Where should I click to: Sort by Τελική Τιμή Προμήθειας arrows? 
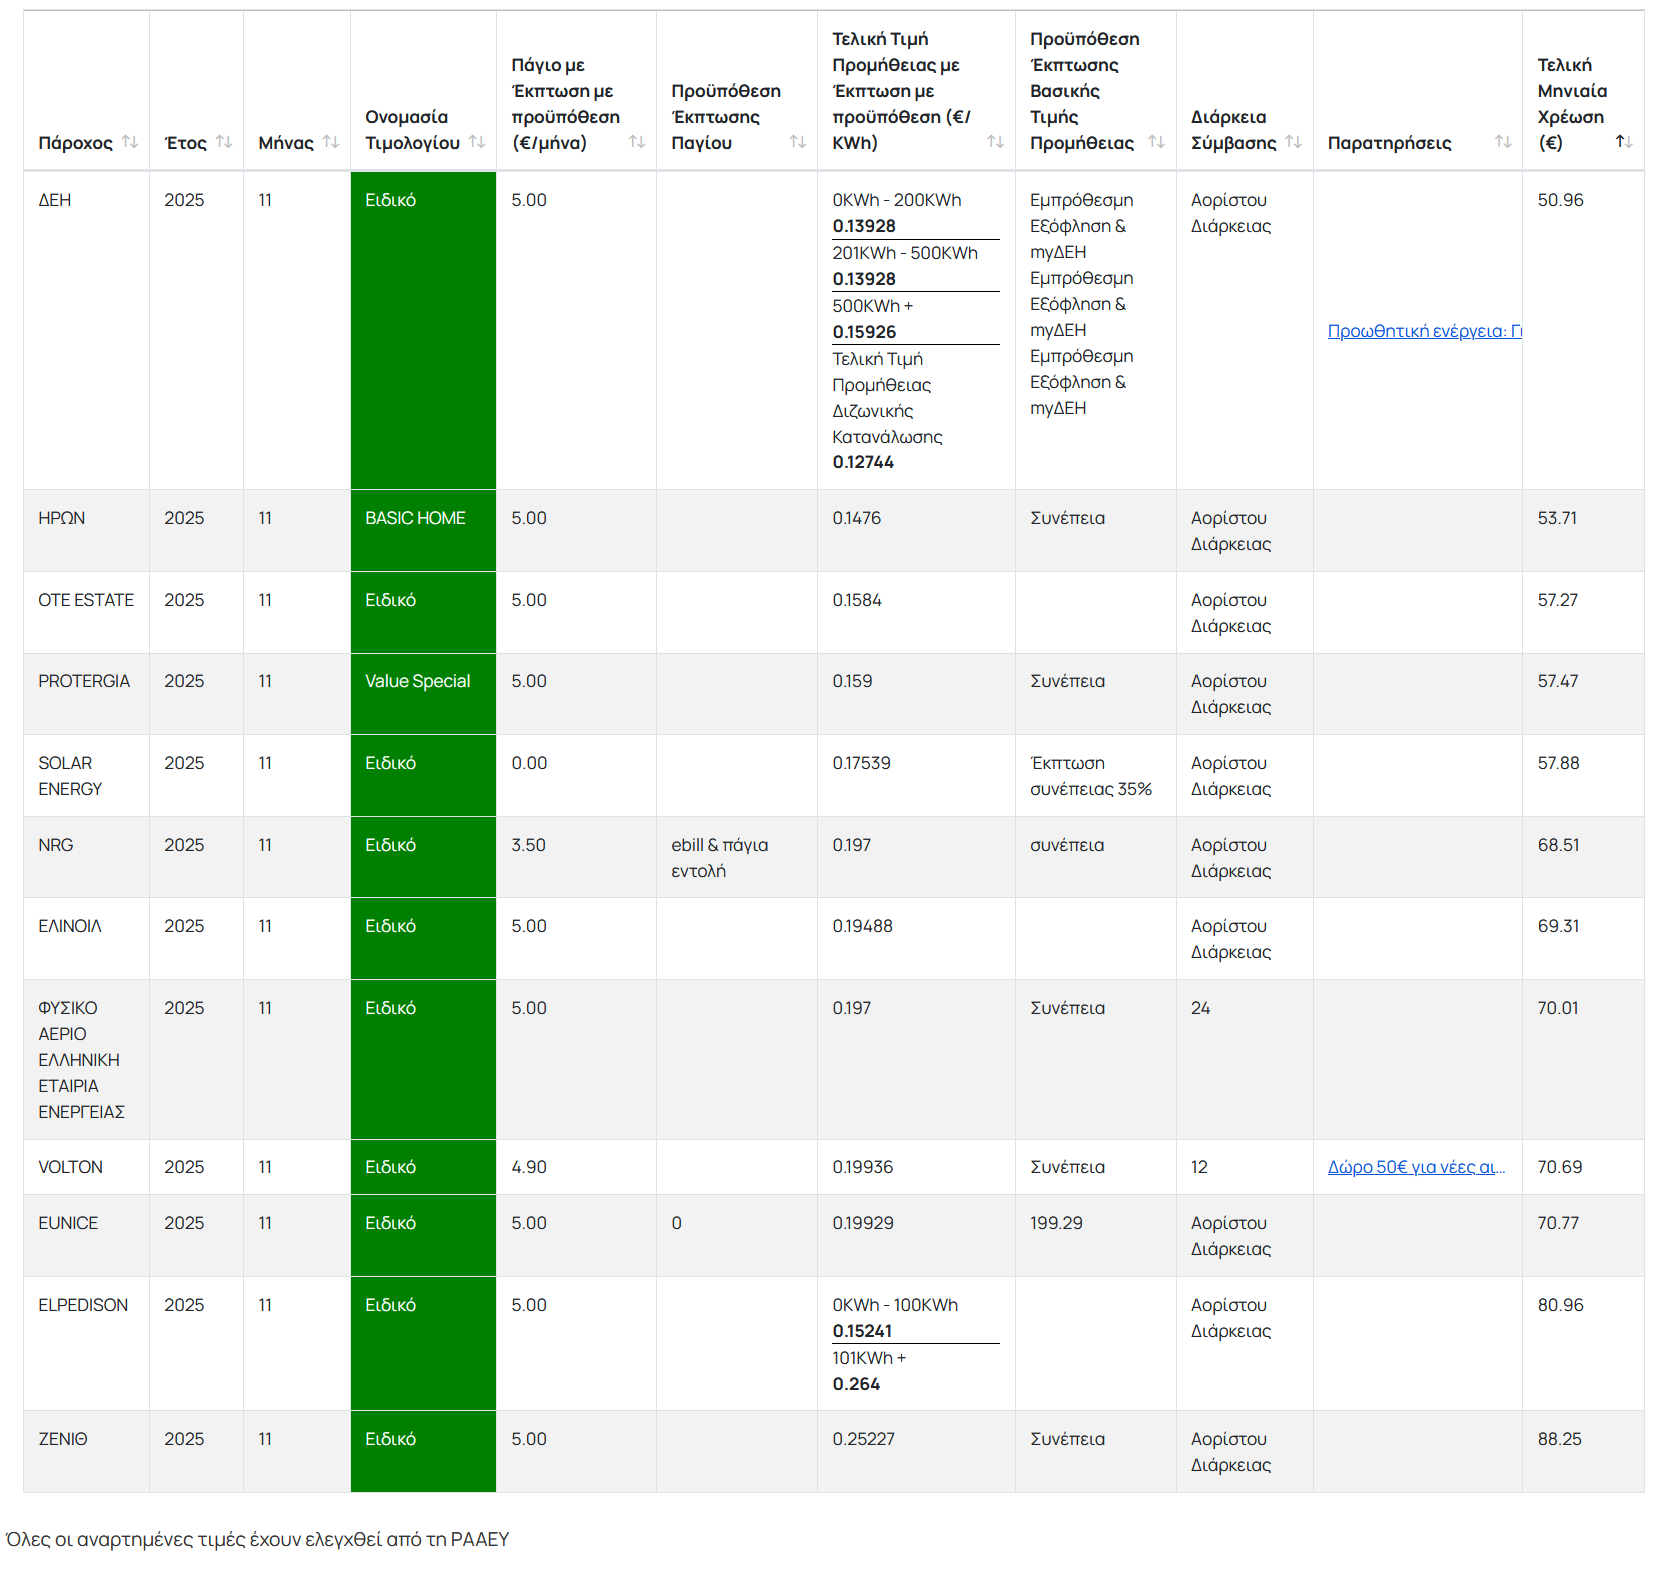point(995,142)
